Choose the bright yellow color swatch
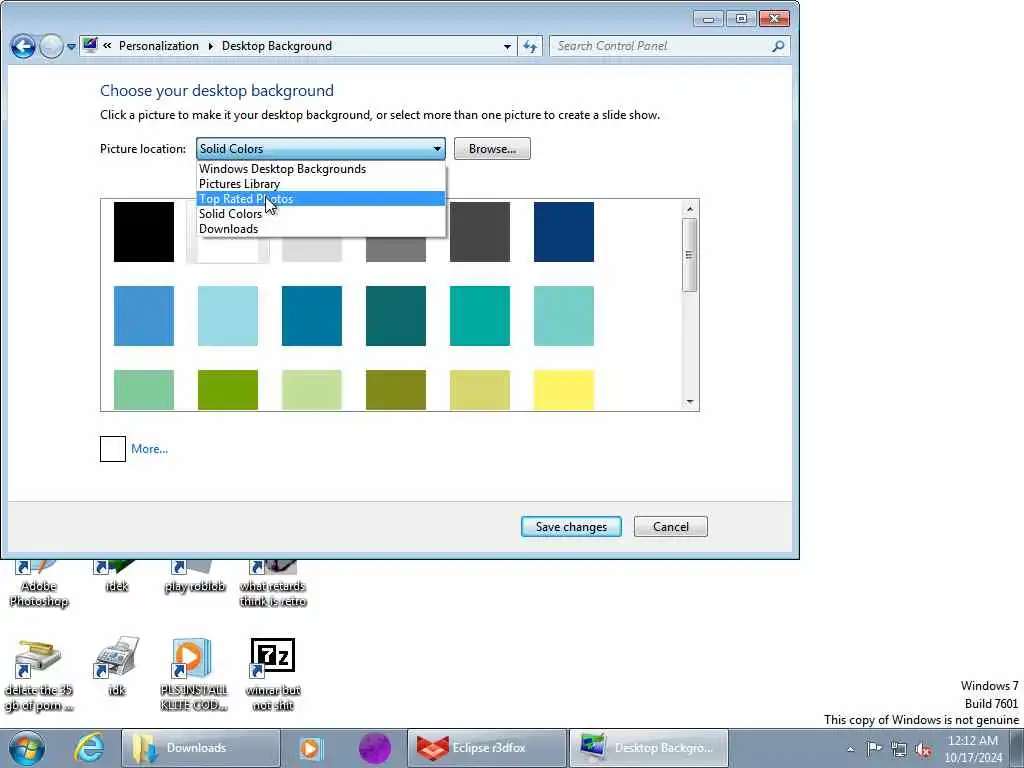The image size is (1024, 768). tap(564, 390)
